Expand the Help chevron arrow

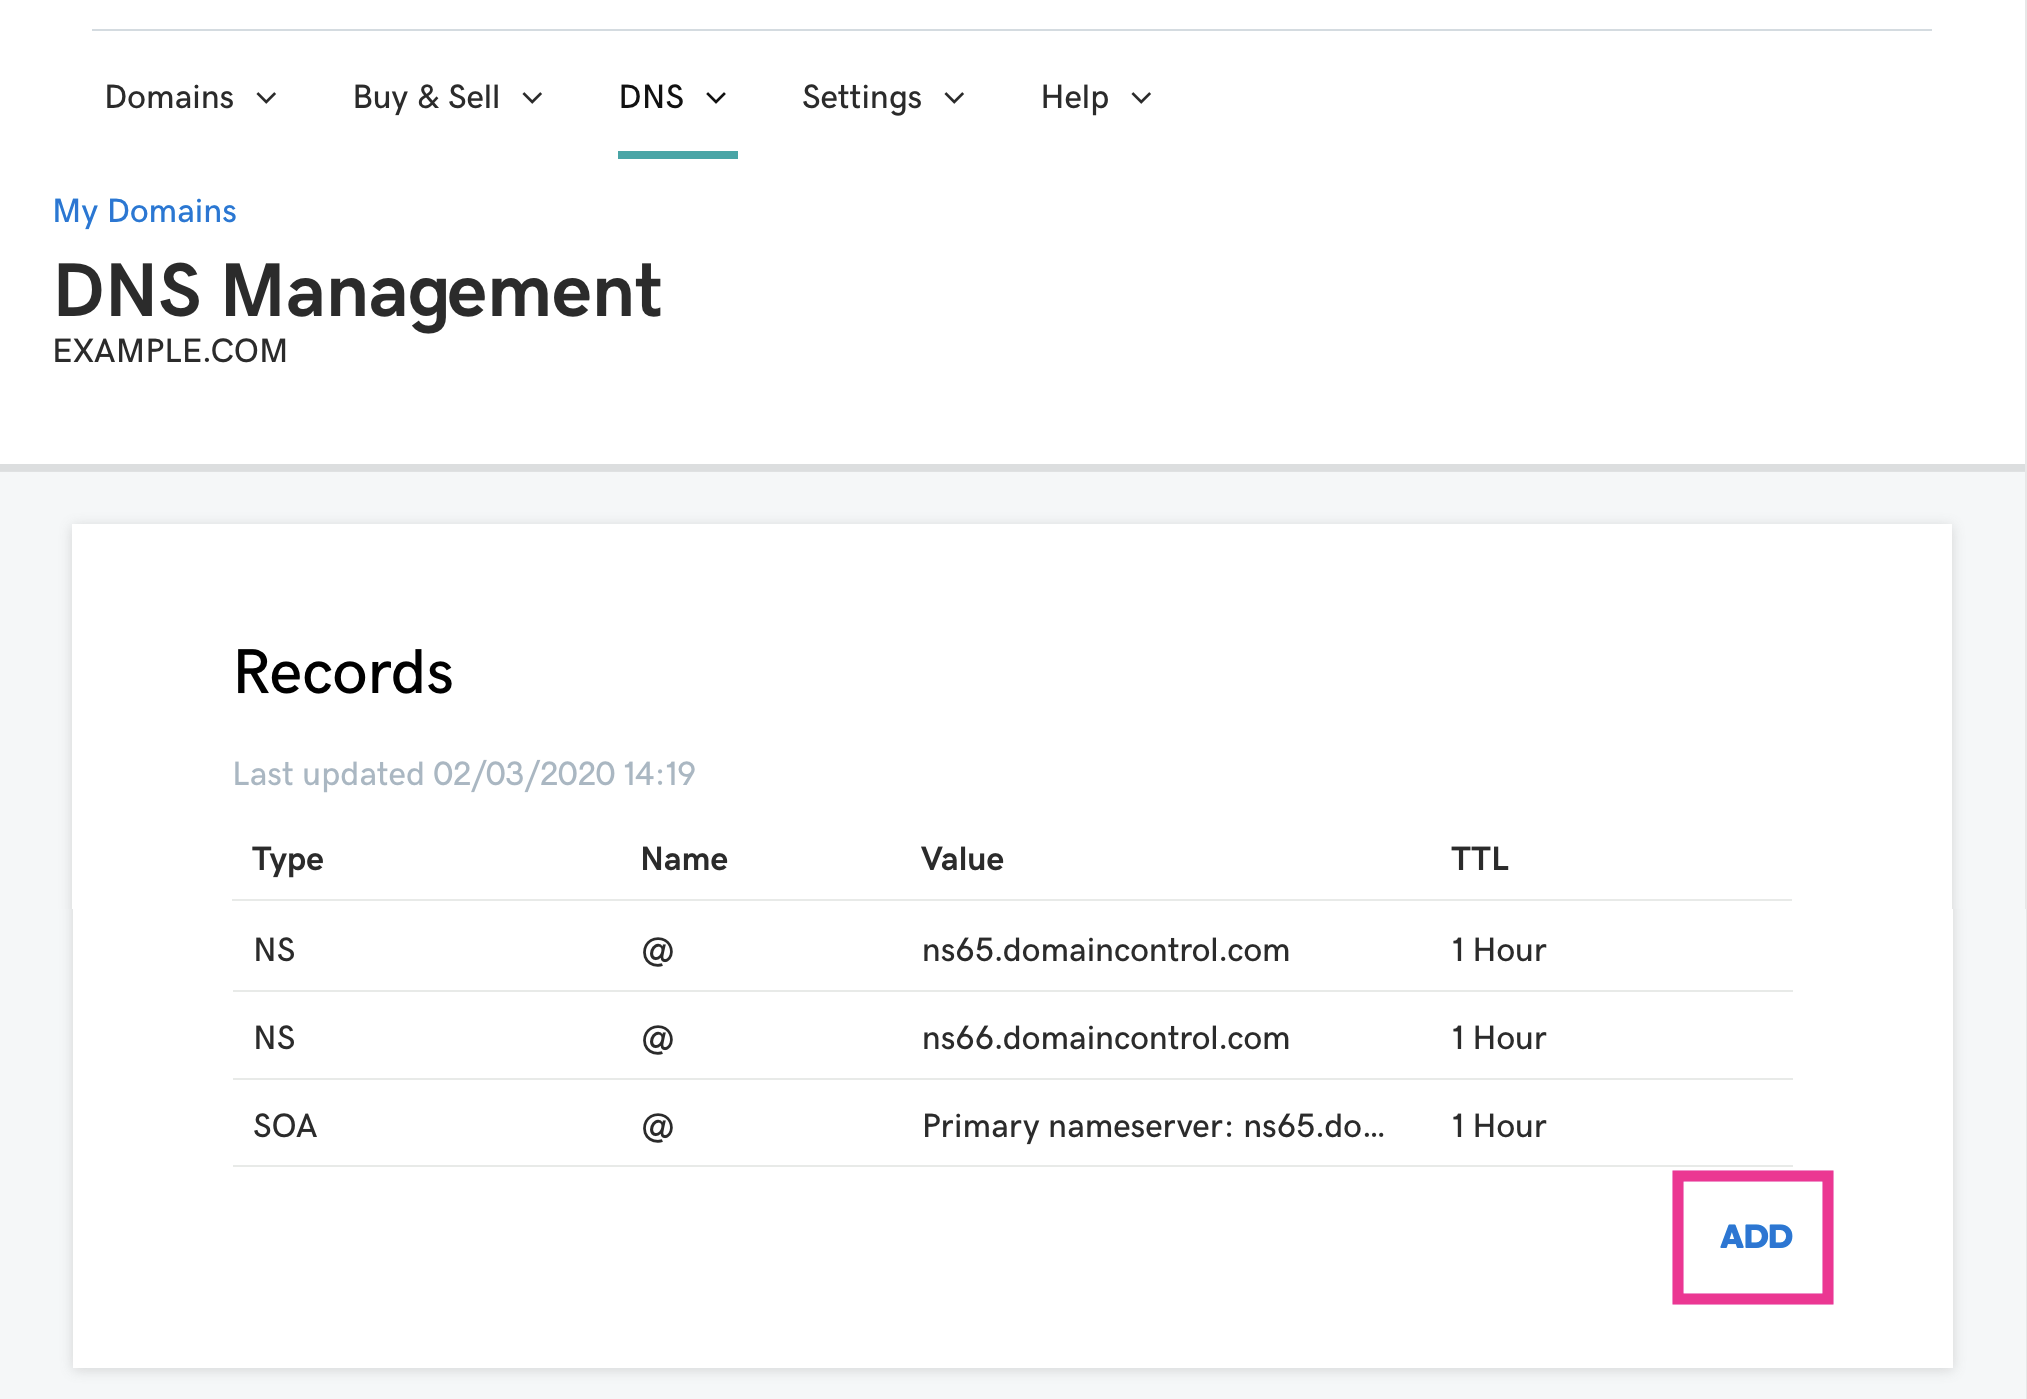point(1141,98)
